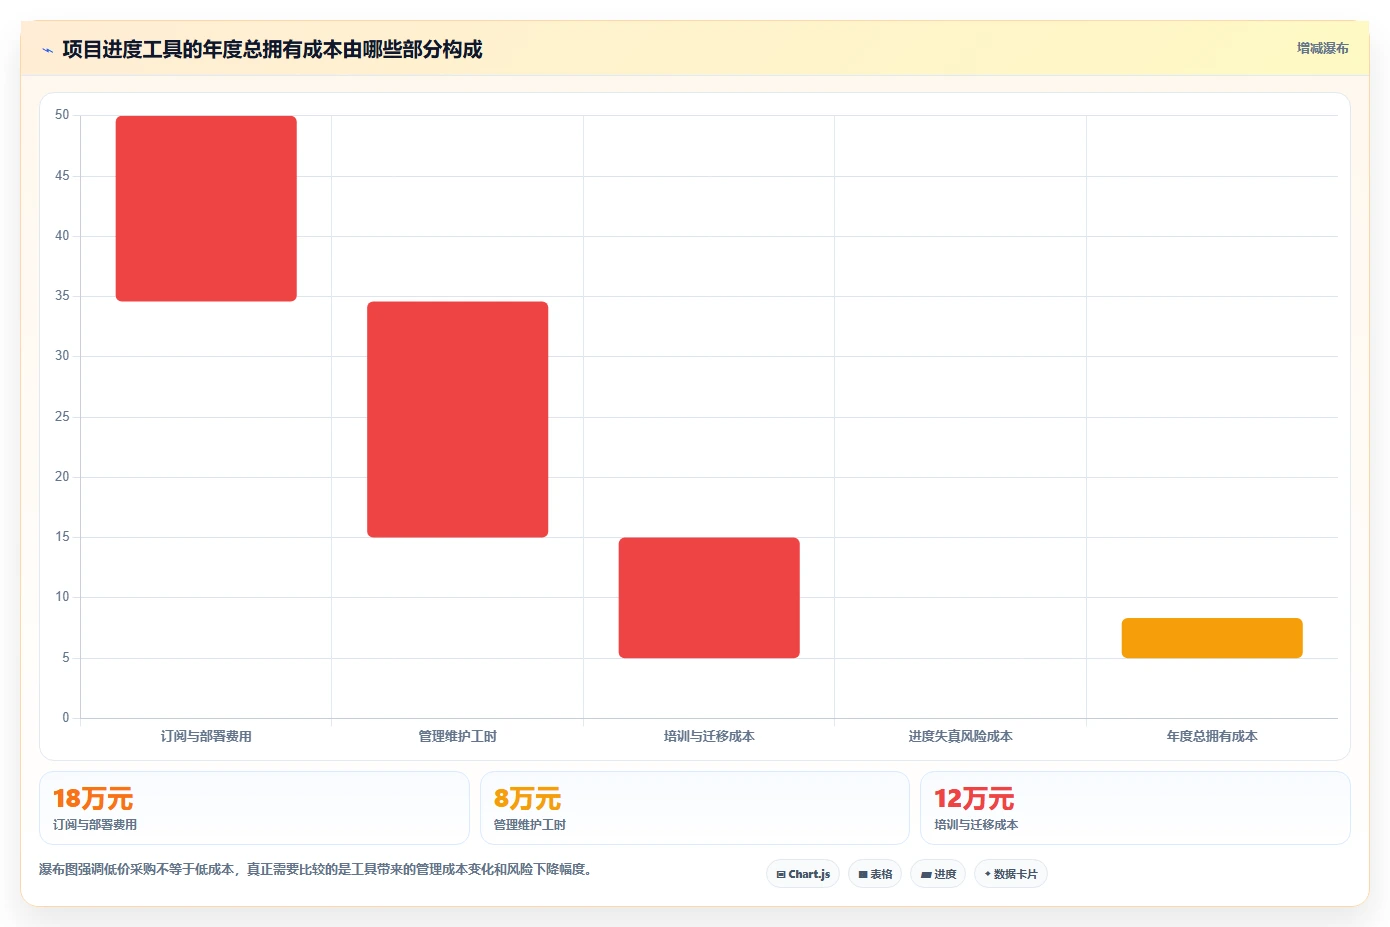Click the 表格 tag chip
Viewport: 1390px width, 927px height.
coord(875,874)
